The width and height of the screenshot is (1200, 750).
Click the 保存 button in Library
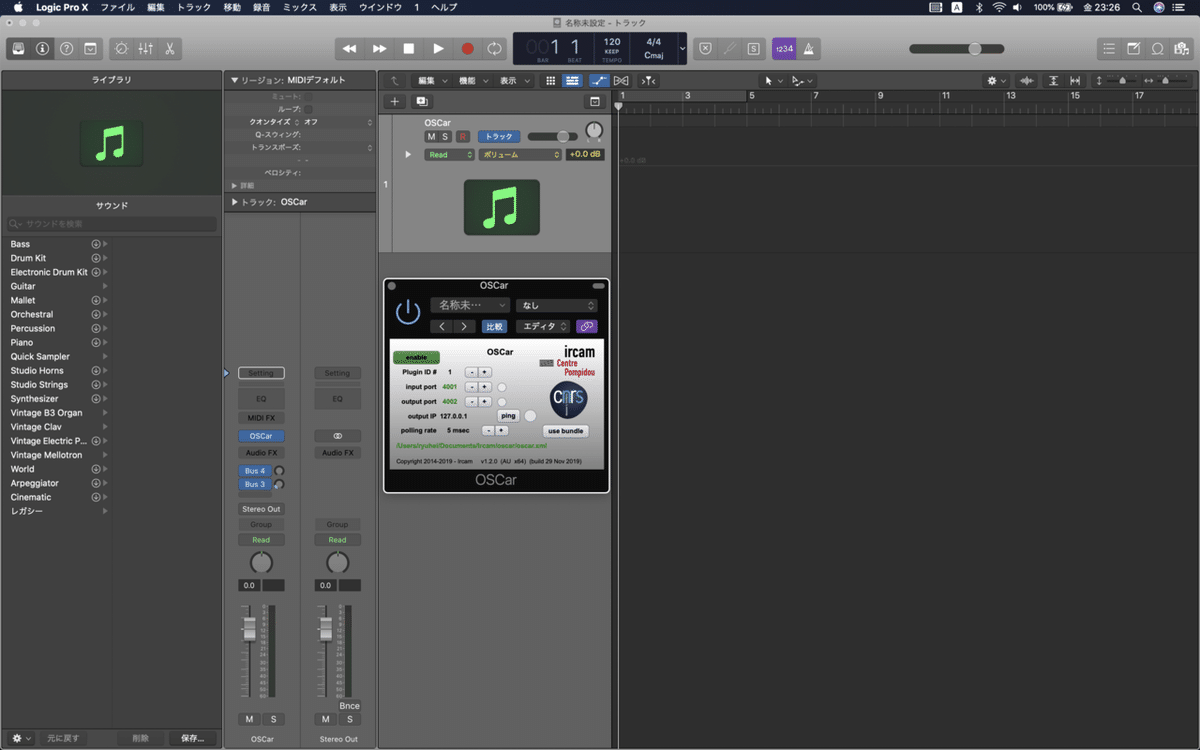[x=192, y=738]
